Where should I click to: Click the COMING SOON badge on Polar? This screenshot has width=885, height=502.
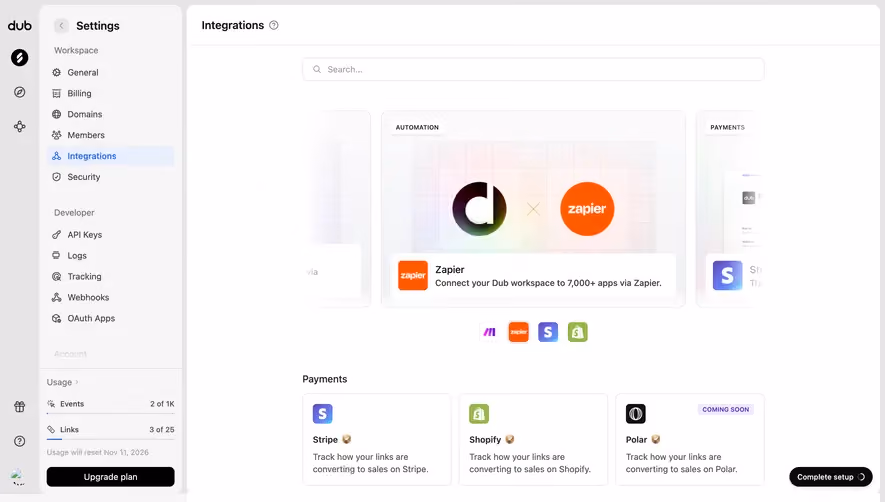pos(725,409)
